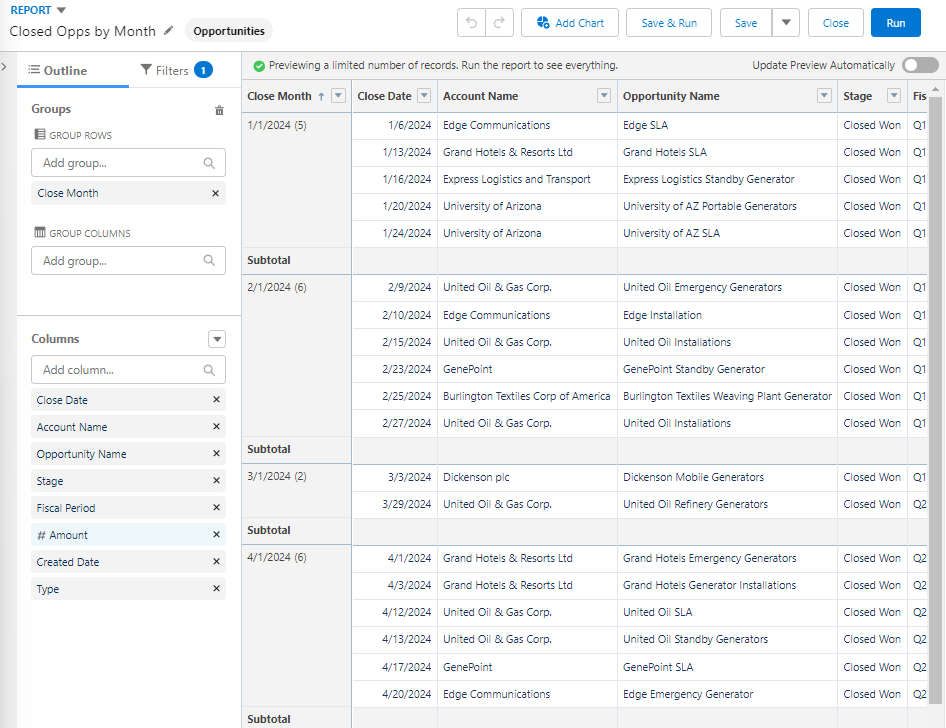Remove Account Name column with X
This screenshot has width=946, height=728.
[x=216, y=426]
